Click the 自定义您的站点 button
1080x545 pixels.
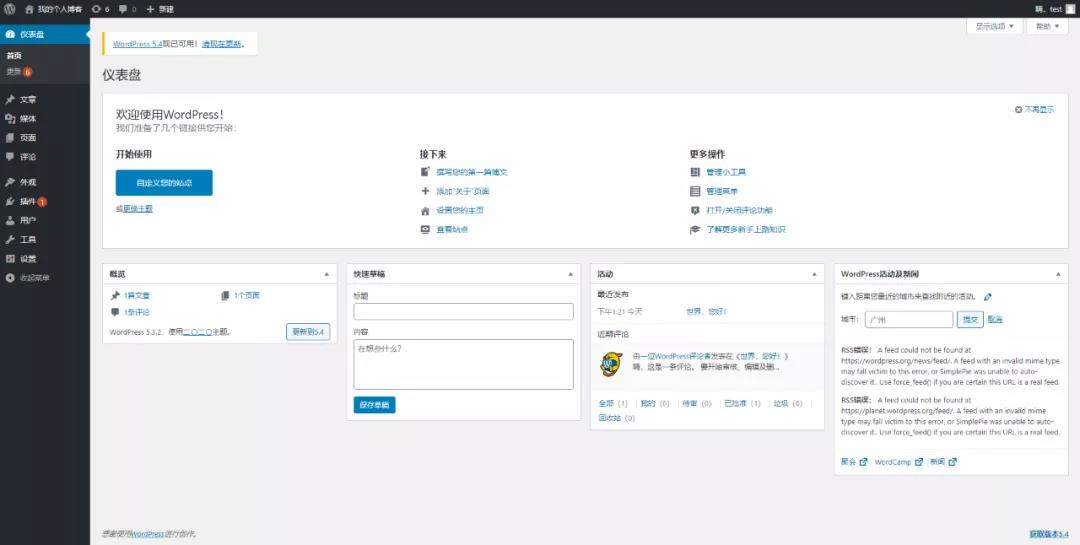point(164,183)
